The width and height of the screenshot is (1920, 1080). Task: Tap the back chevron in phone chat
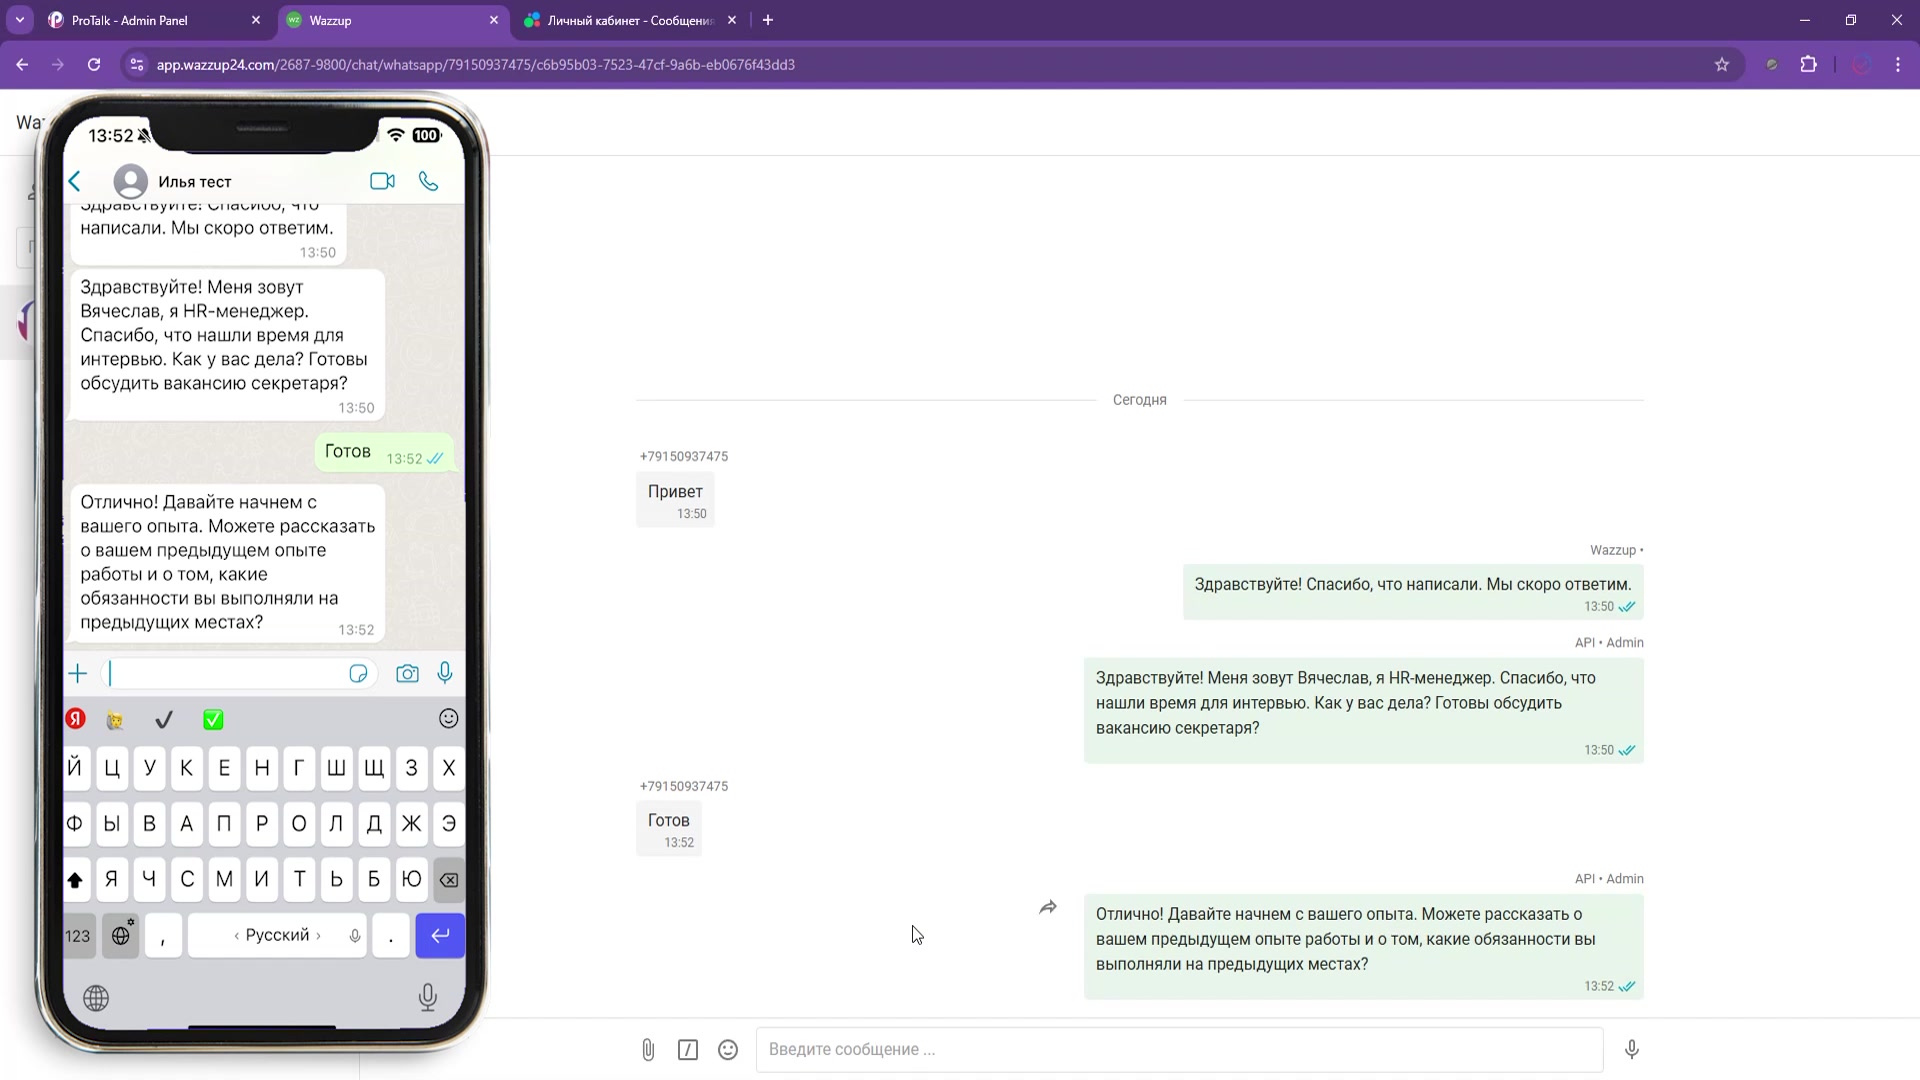[x=75, y=181]
